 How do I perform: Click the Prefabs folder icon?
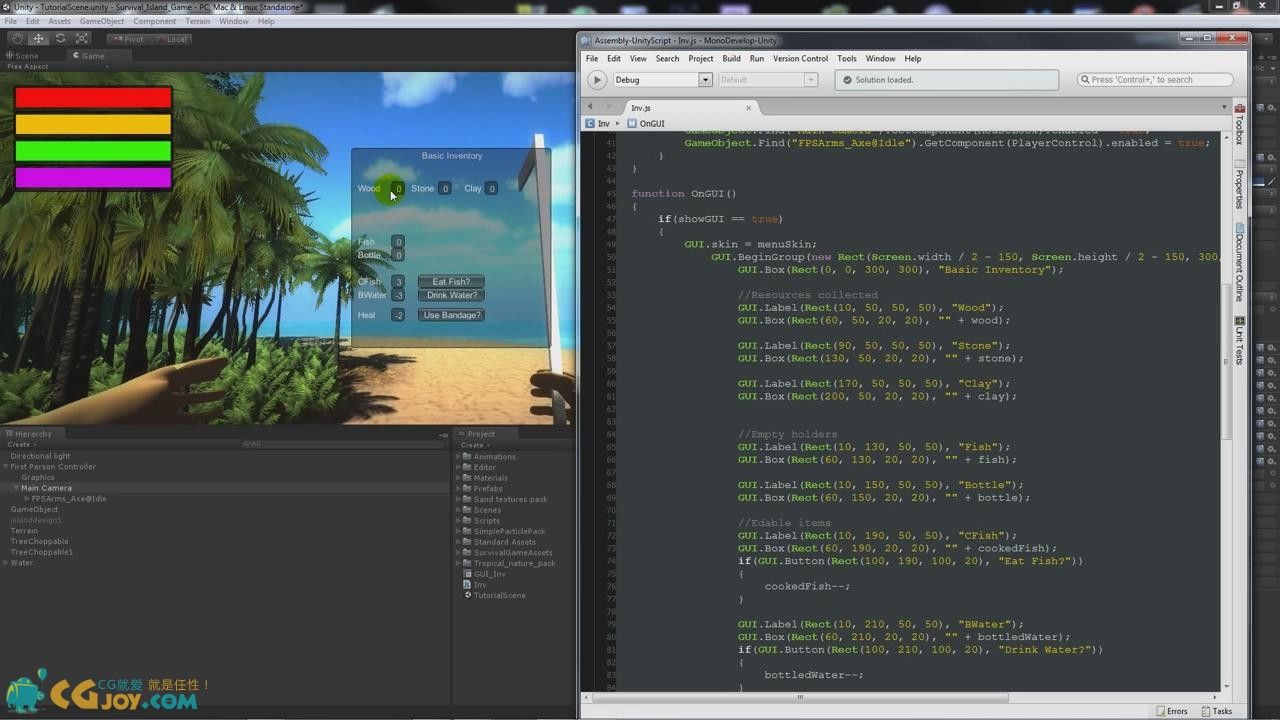click(x=467, y=489)
